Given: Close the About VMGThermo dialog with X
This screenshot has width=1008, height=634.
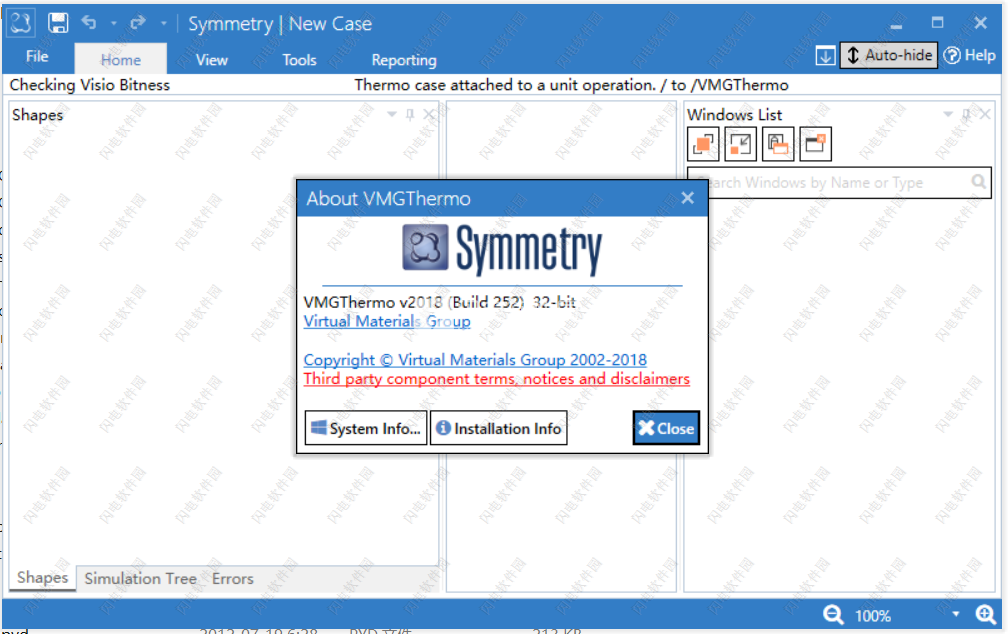Looking at the screenshot, I should point(687,198).
